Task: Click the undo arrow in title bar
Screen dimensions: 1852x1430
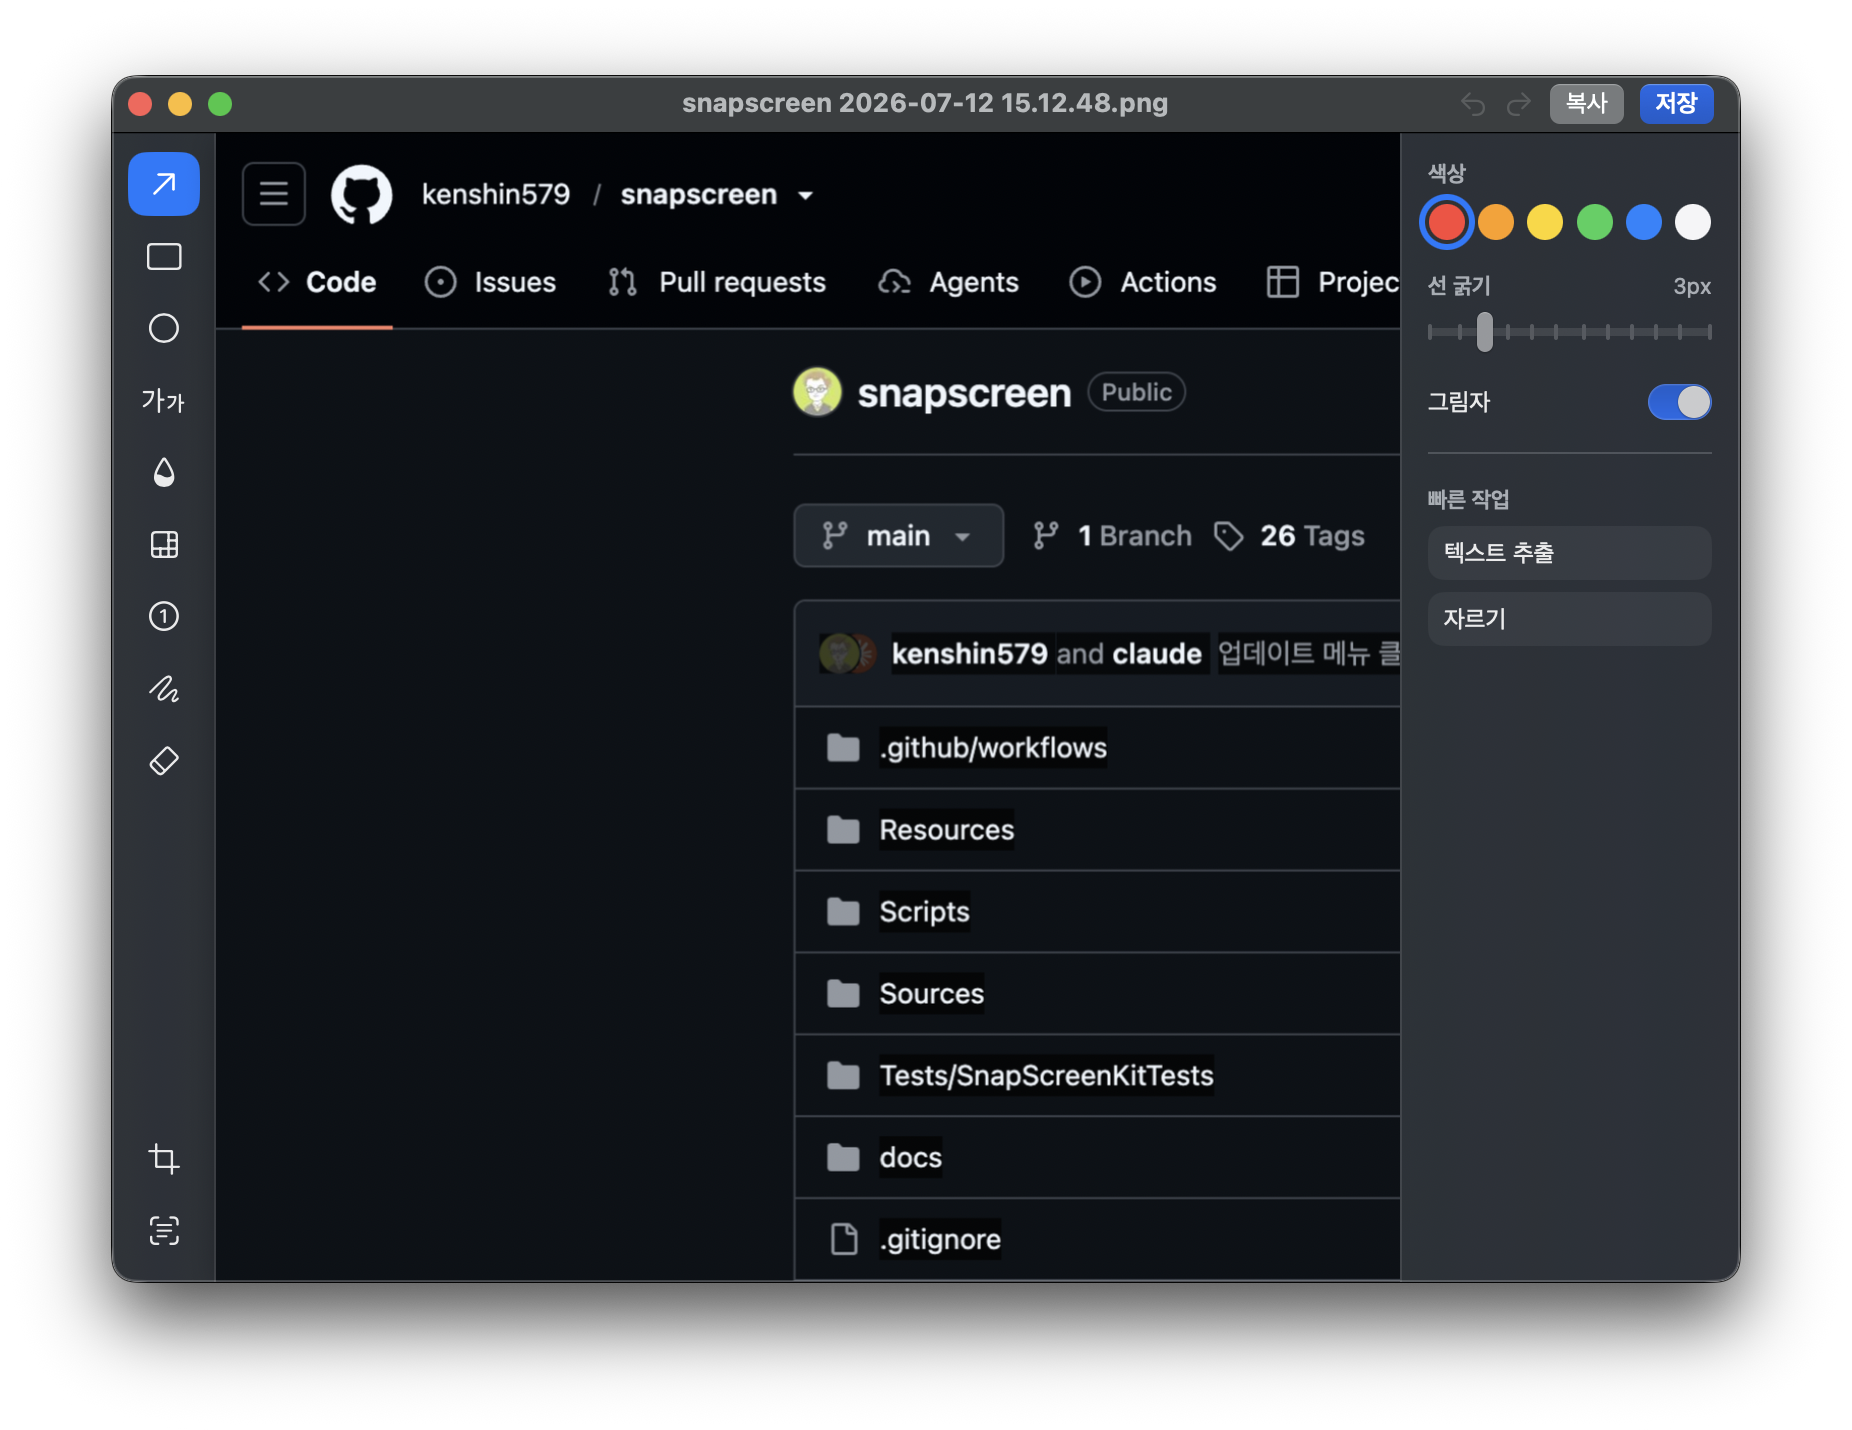Action: 1473,104
